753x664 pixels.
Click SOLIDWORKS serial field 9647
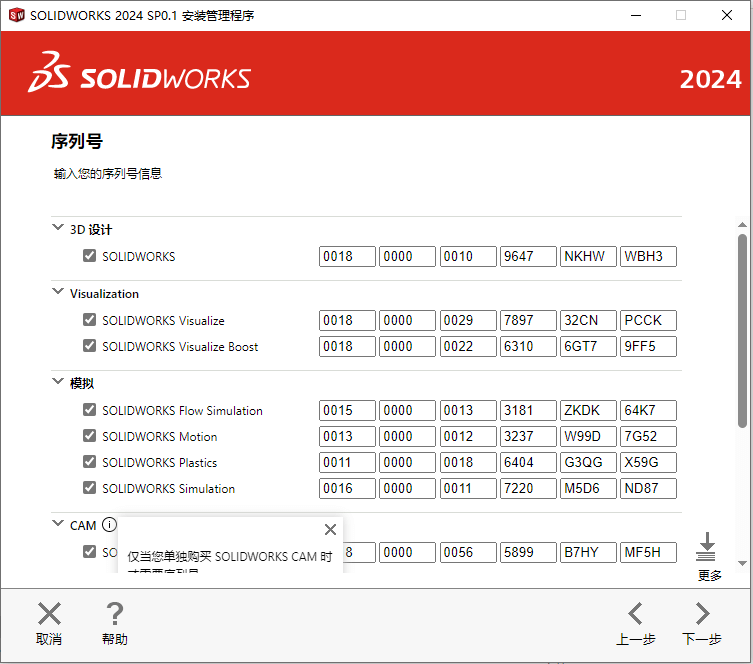pyautogui.click(x=528, y=256)
